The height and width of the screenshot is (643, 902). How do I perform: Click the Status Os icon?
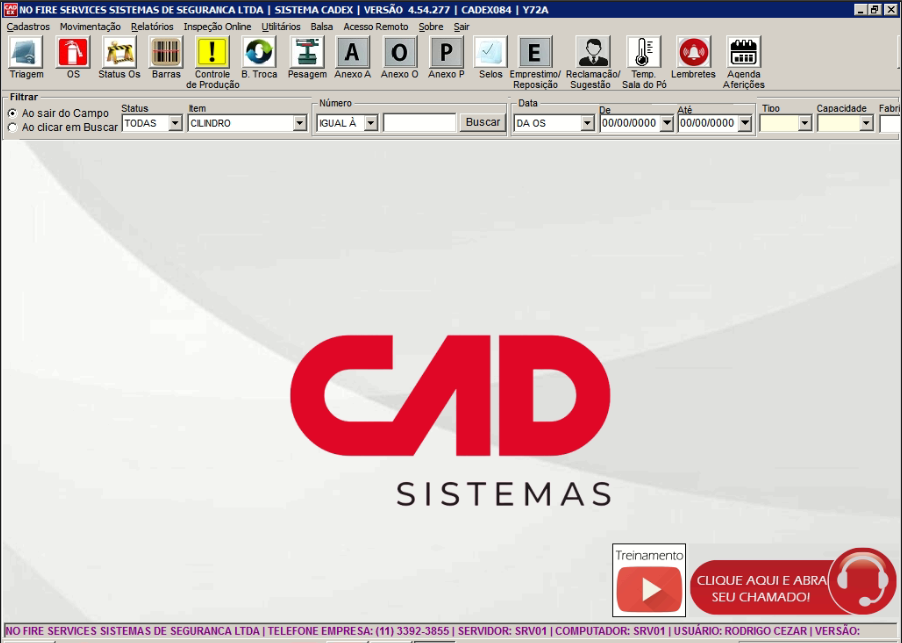(120, 52)
